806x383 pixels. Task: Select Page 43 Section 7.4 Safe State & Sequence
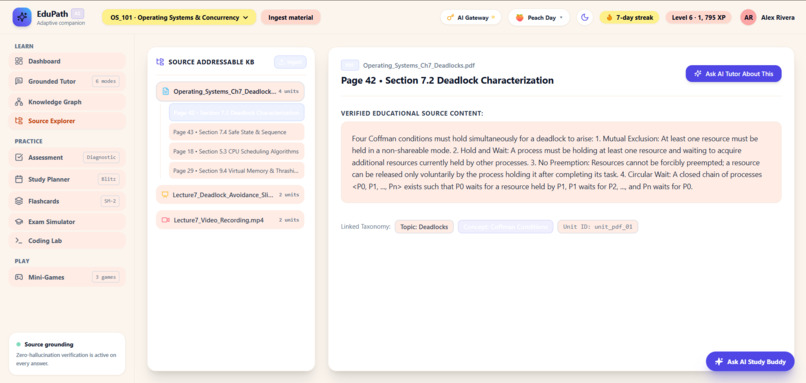(236, 132)
